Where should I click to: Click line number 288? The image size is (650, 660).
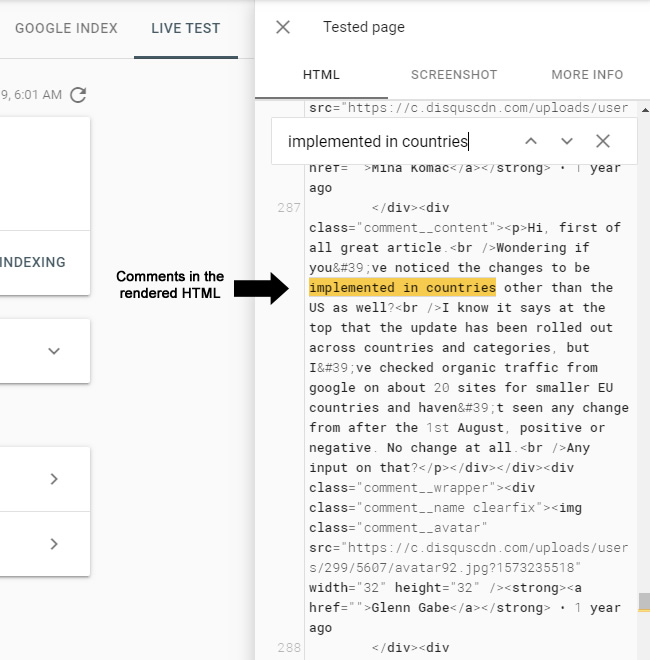pyautogui.click(x=289, y=647)
